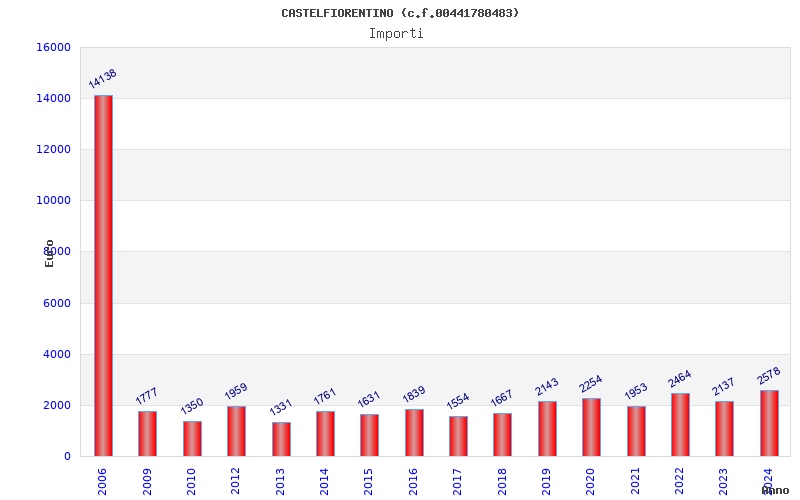Image resolution: width=800 pixels, height=500 pixels.
Task: Click the value label 1554
Action: (x=457, y=401)
